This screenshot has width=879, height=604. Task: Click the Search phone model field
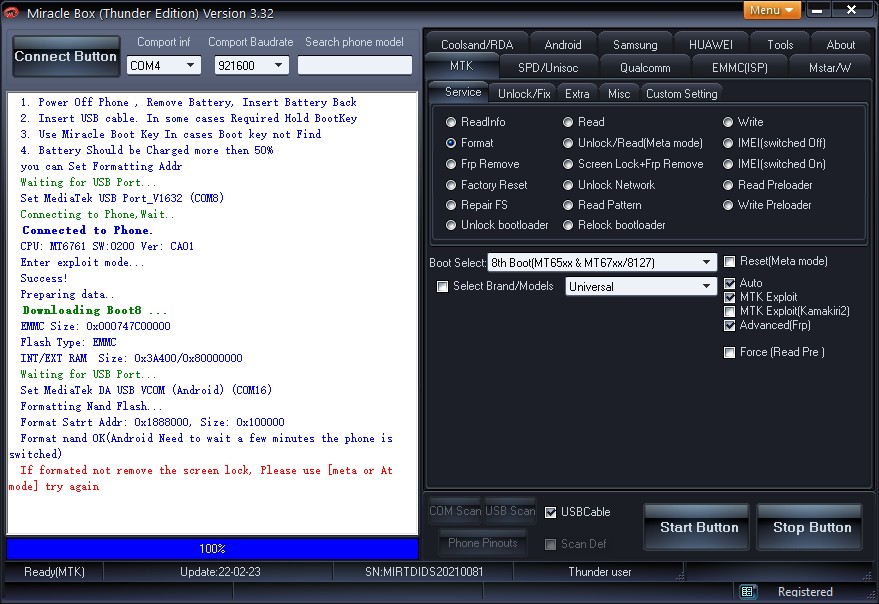click(354, 65)
